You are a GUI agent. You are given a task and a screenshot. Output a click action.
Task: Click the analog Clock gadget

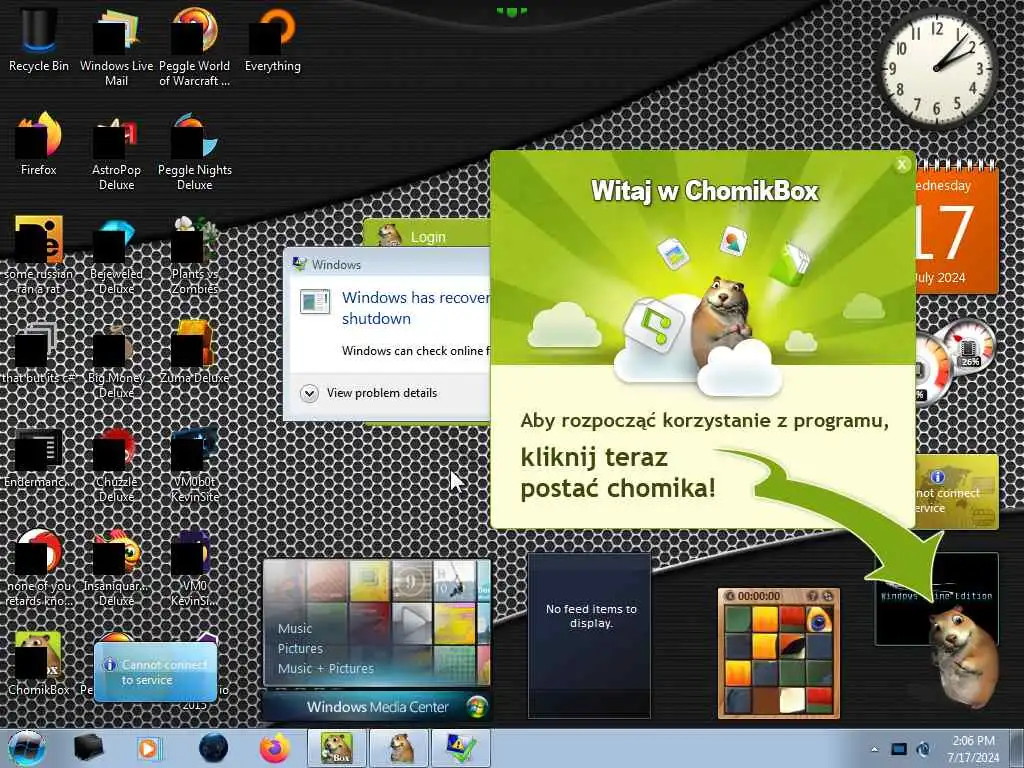(936, 68)
